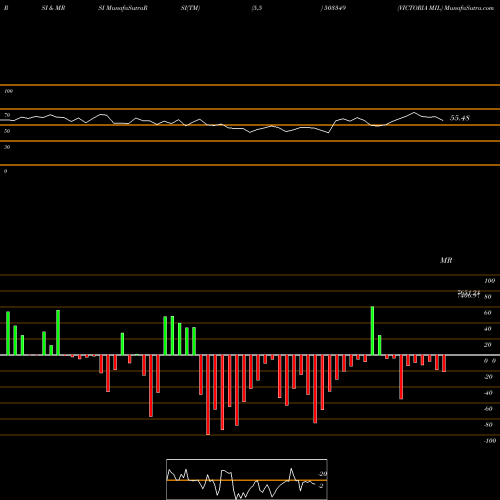Click the 70 label on RSI axis
The image size is (500, 500).
pos(7,115)
